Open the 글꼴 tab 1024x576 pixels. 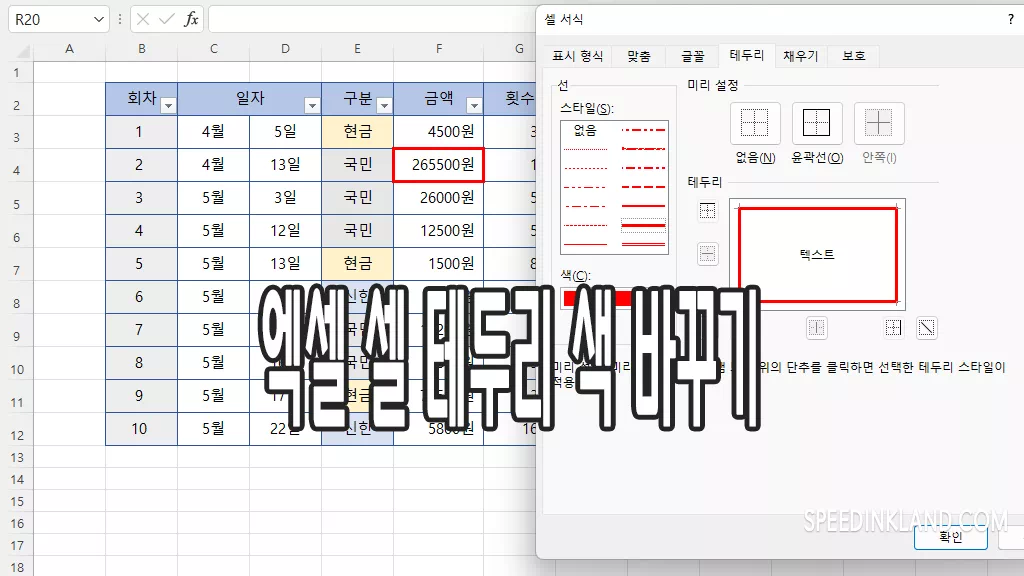pos(693,57)
